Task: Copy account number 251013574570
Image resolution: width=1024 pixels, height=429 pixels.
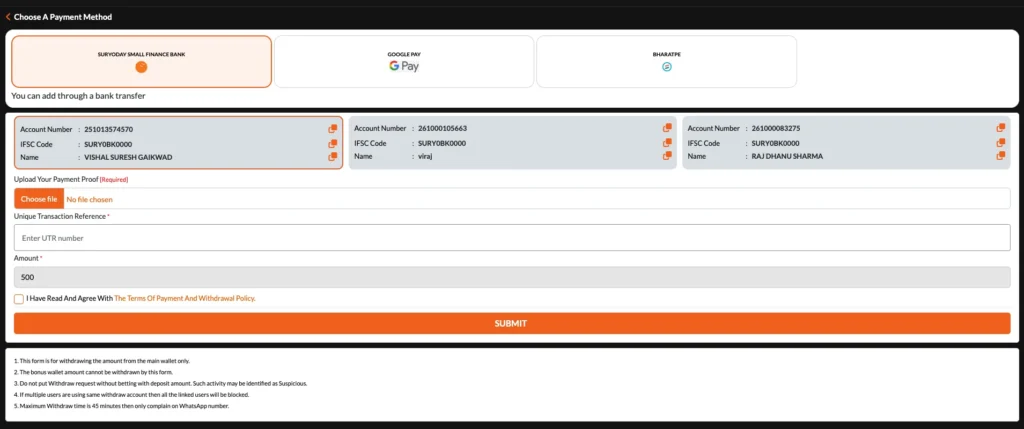Action: point(333,129)
